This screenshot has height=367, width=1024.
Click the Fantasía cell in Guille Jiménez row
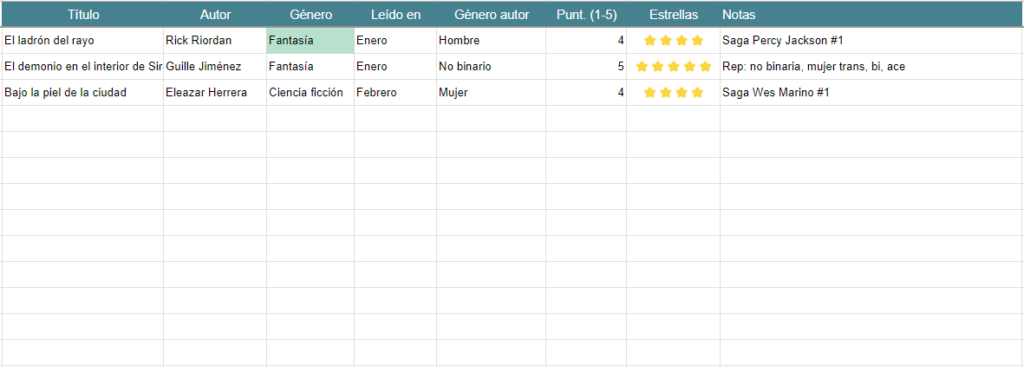310,67
